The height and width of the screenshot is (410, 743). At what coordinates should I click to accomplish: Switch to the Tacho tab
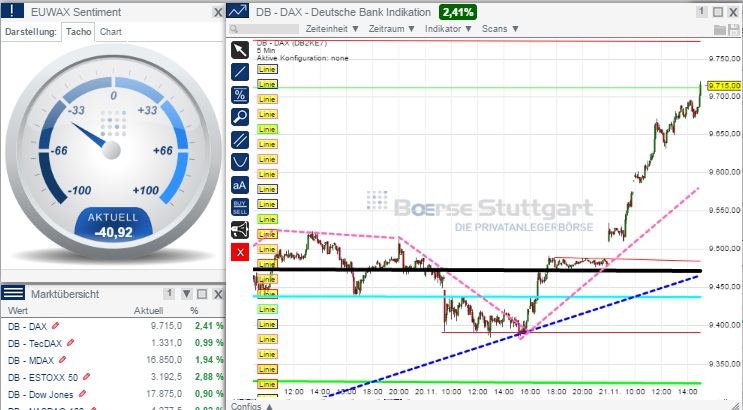click(x=78, y=32)
